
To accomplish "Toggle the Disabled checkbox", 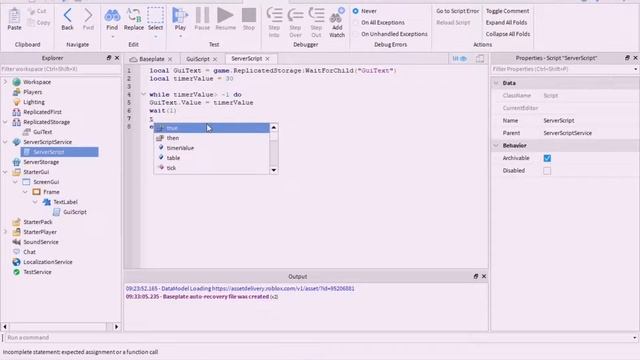I will 547,171.
